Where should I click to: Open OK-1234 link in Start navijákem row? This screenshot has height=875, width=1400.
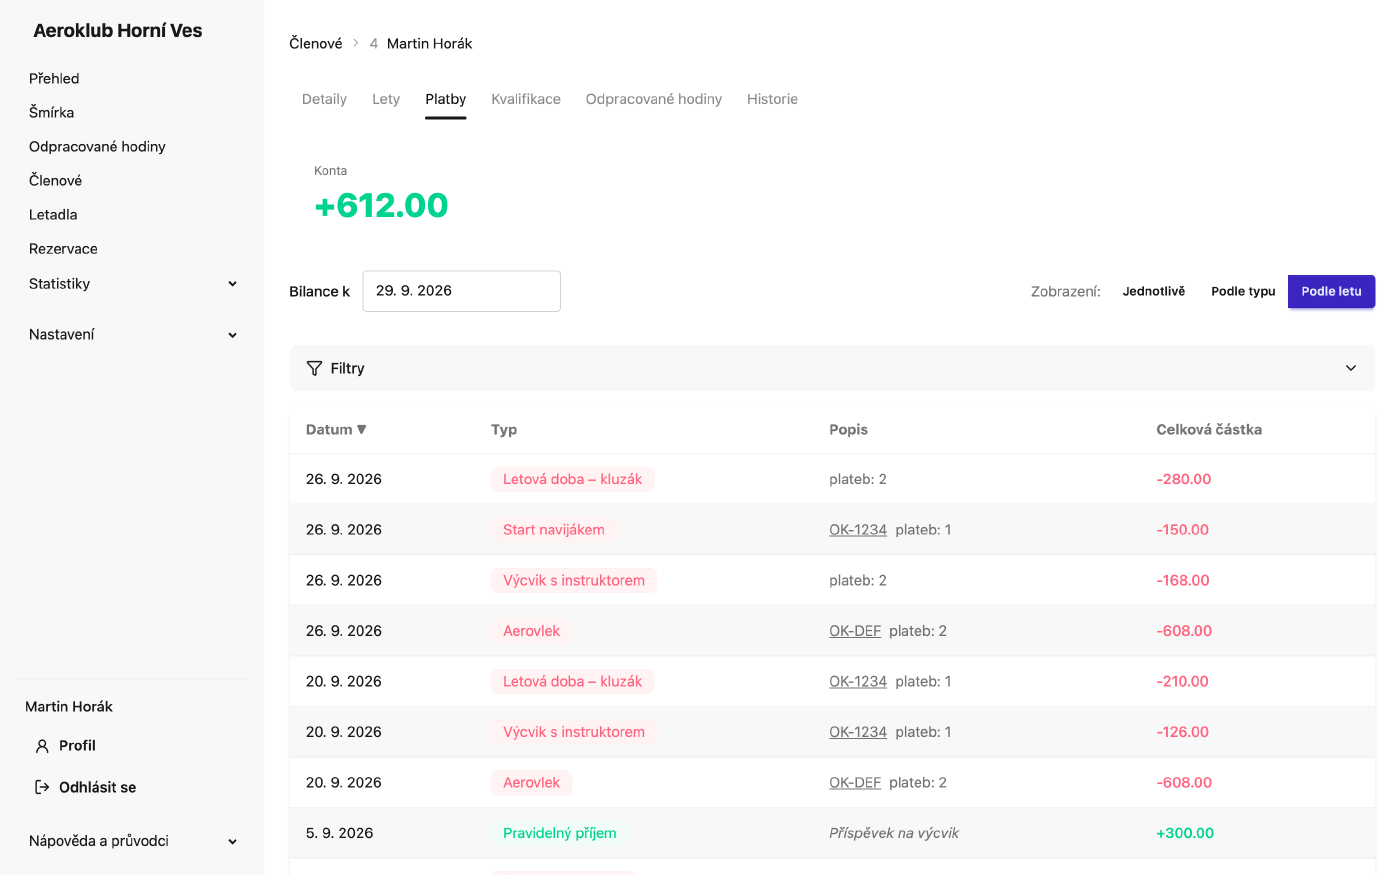click(x=858, y=530)
